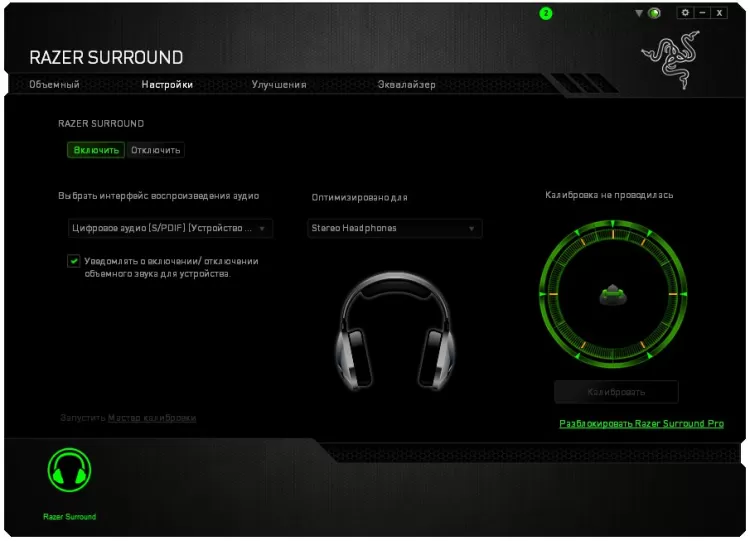Click the Калибровать button
The image size is (750, 541).
pos(616,392)
